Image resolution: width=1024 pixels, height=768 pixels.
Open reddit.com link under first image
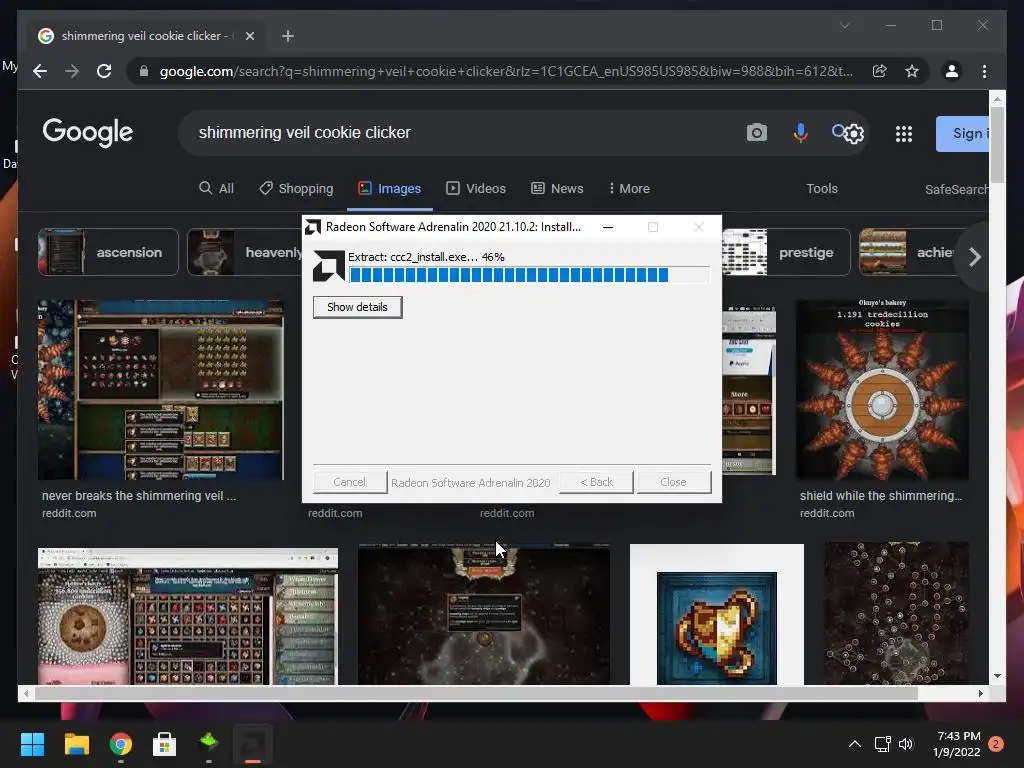coord(69,513)
